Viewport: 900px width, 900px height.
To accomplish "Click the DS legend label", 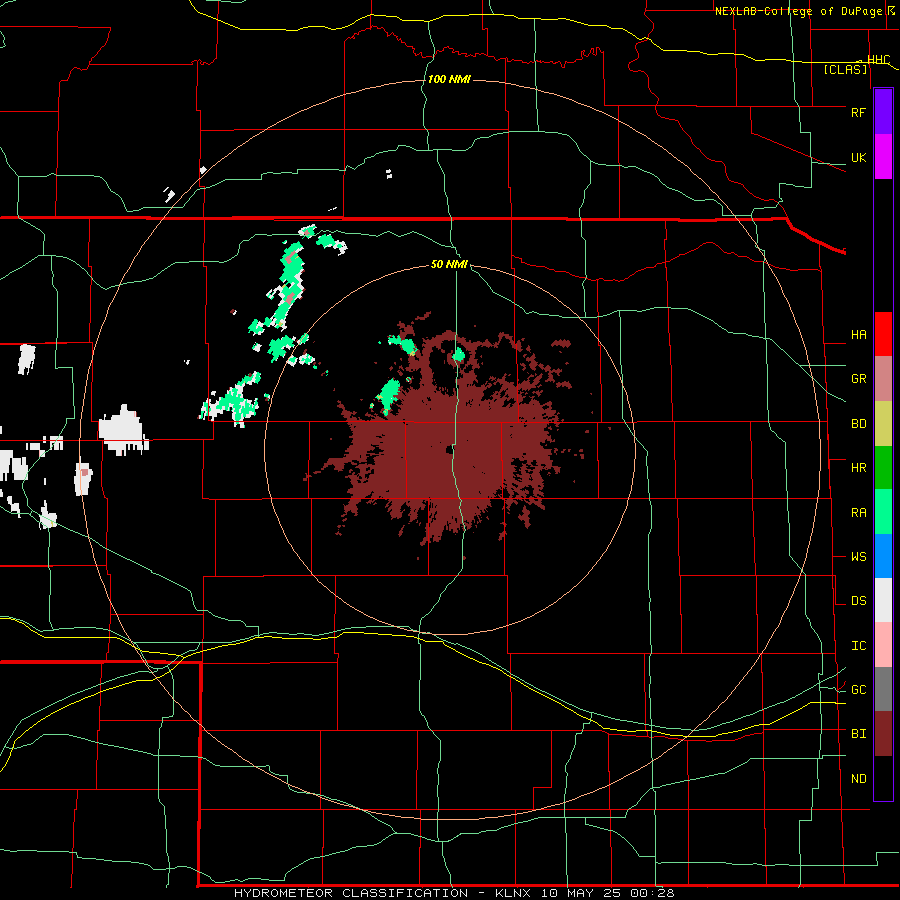I will coord(858,600).
